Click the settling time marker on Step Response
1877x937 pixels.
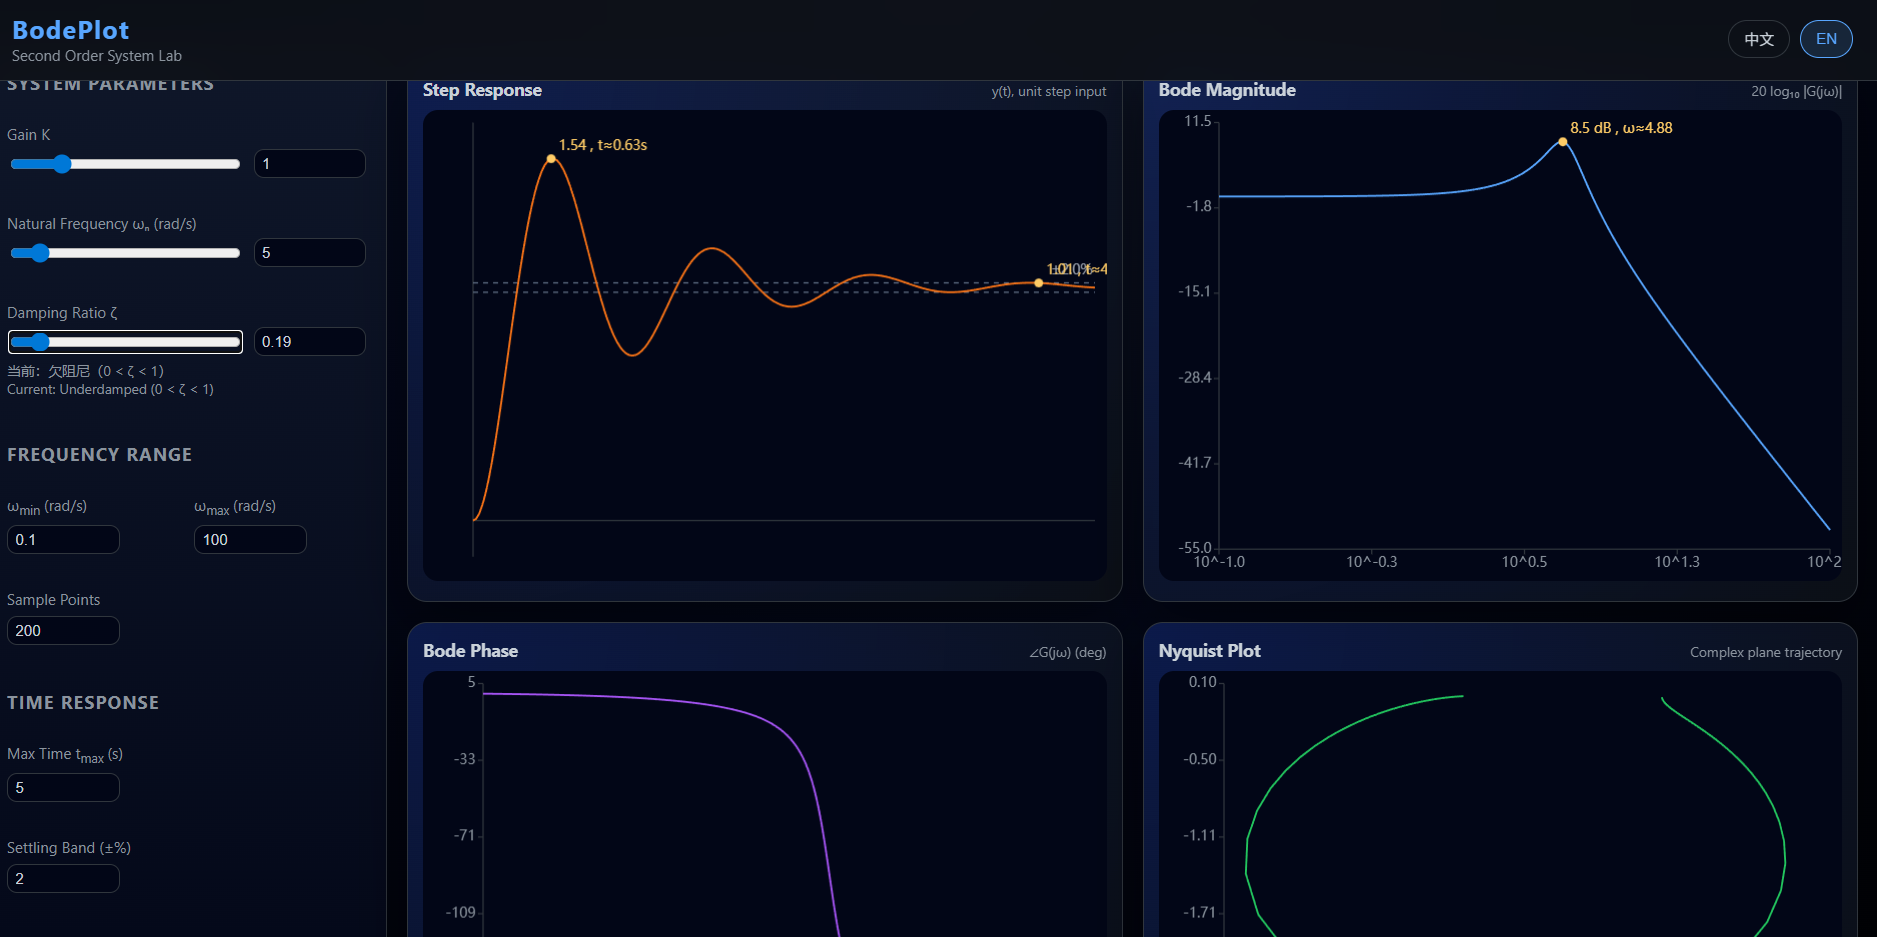point(1039,283)
